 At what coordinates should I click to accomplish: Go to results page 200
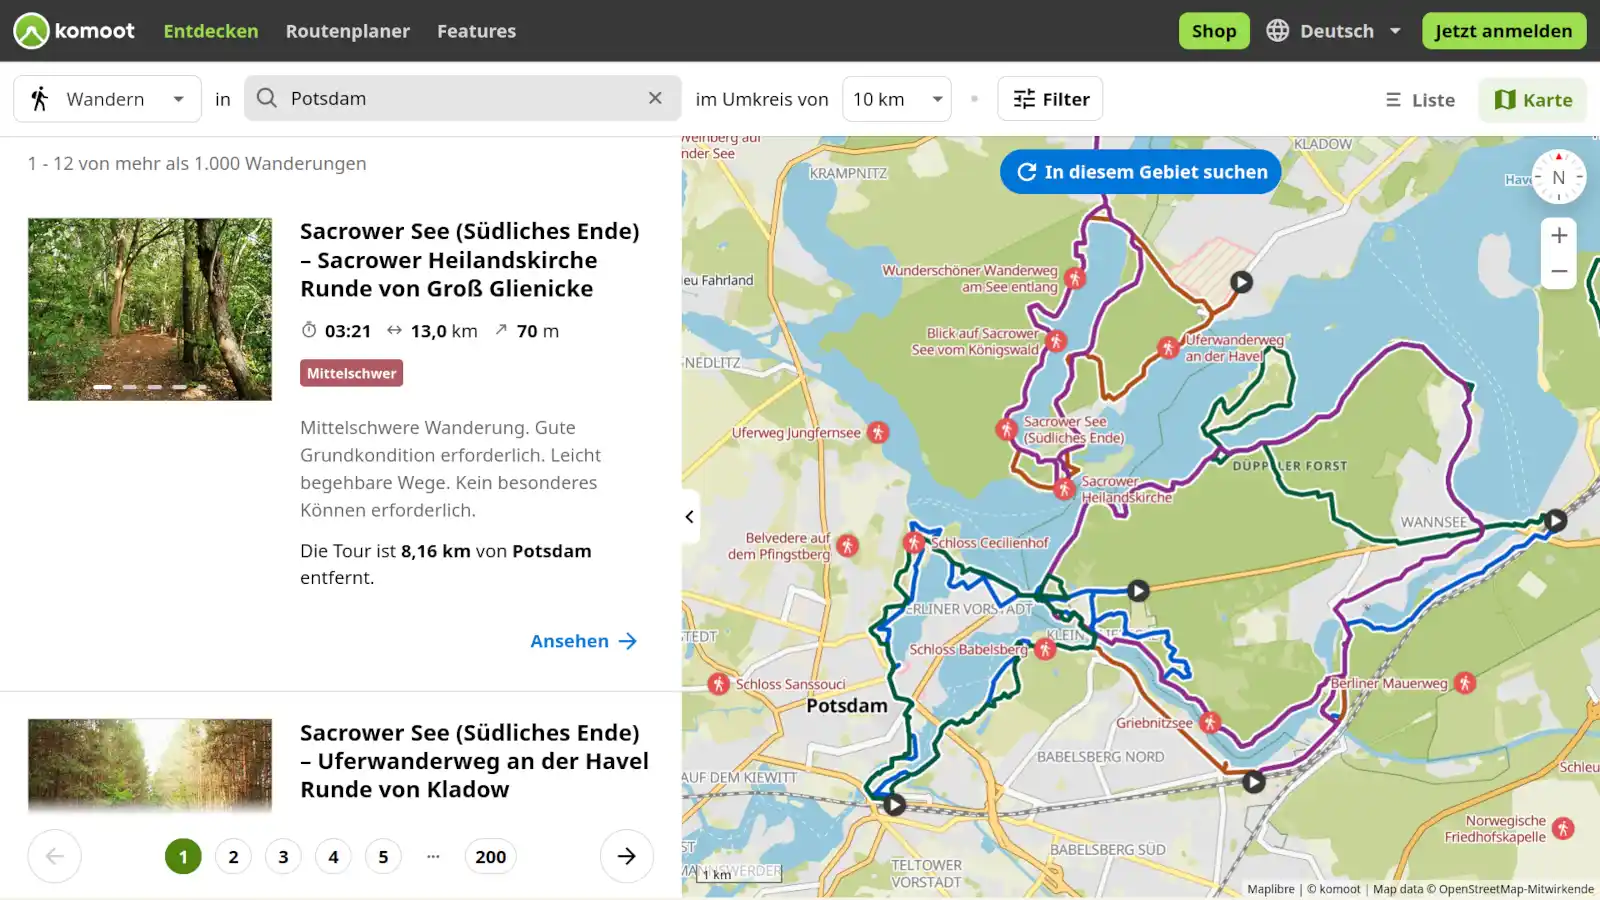(x=490, y=856)
